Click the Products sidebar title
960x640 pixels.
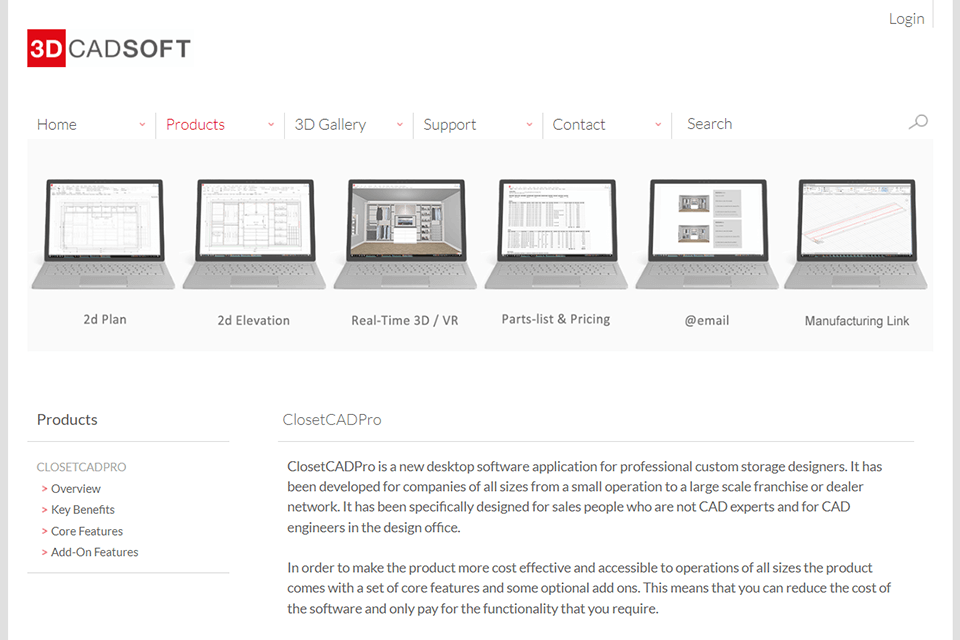point(67,420)
